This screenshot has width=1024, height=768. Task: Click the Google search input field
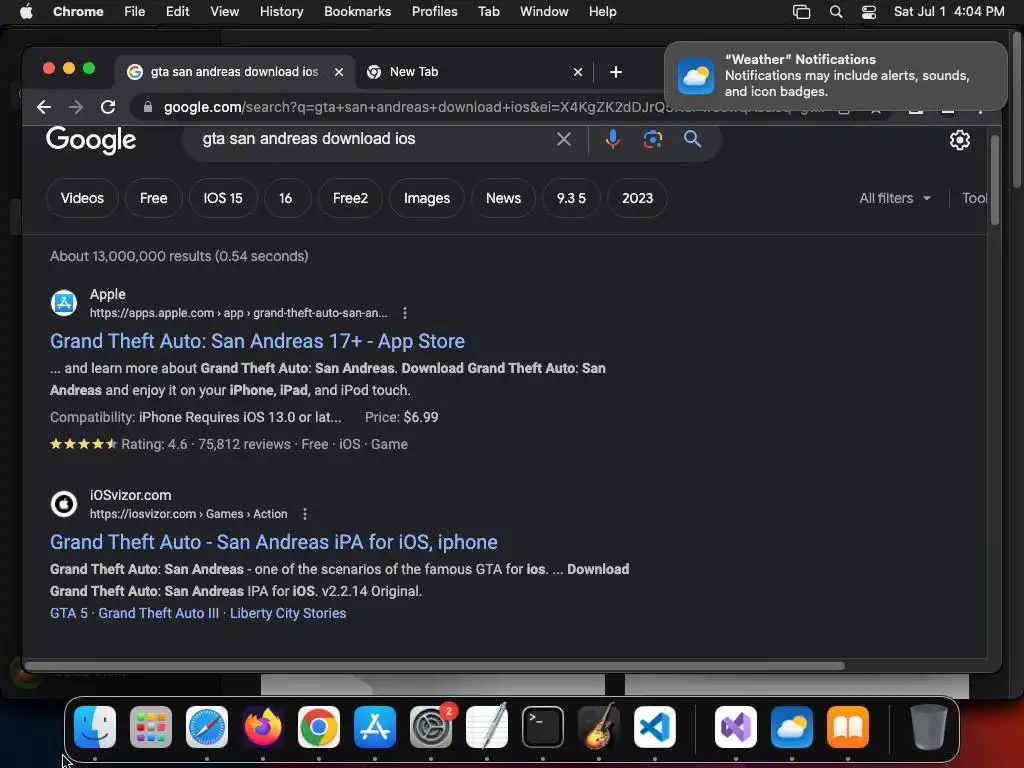372,139
